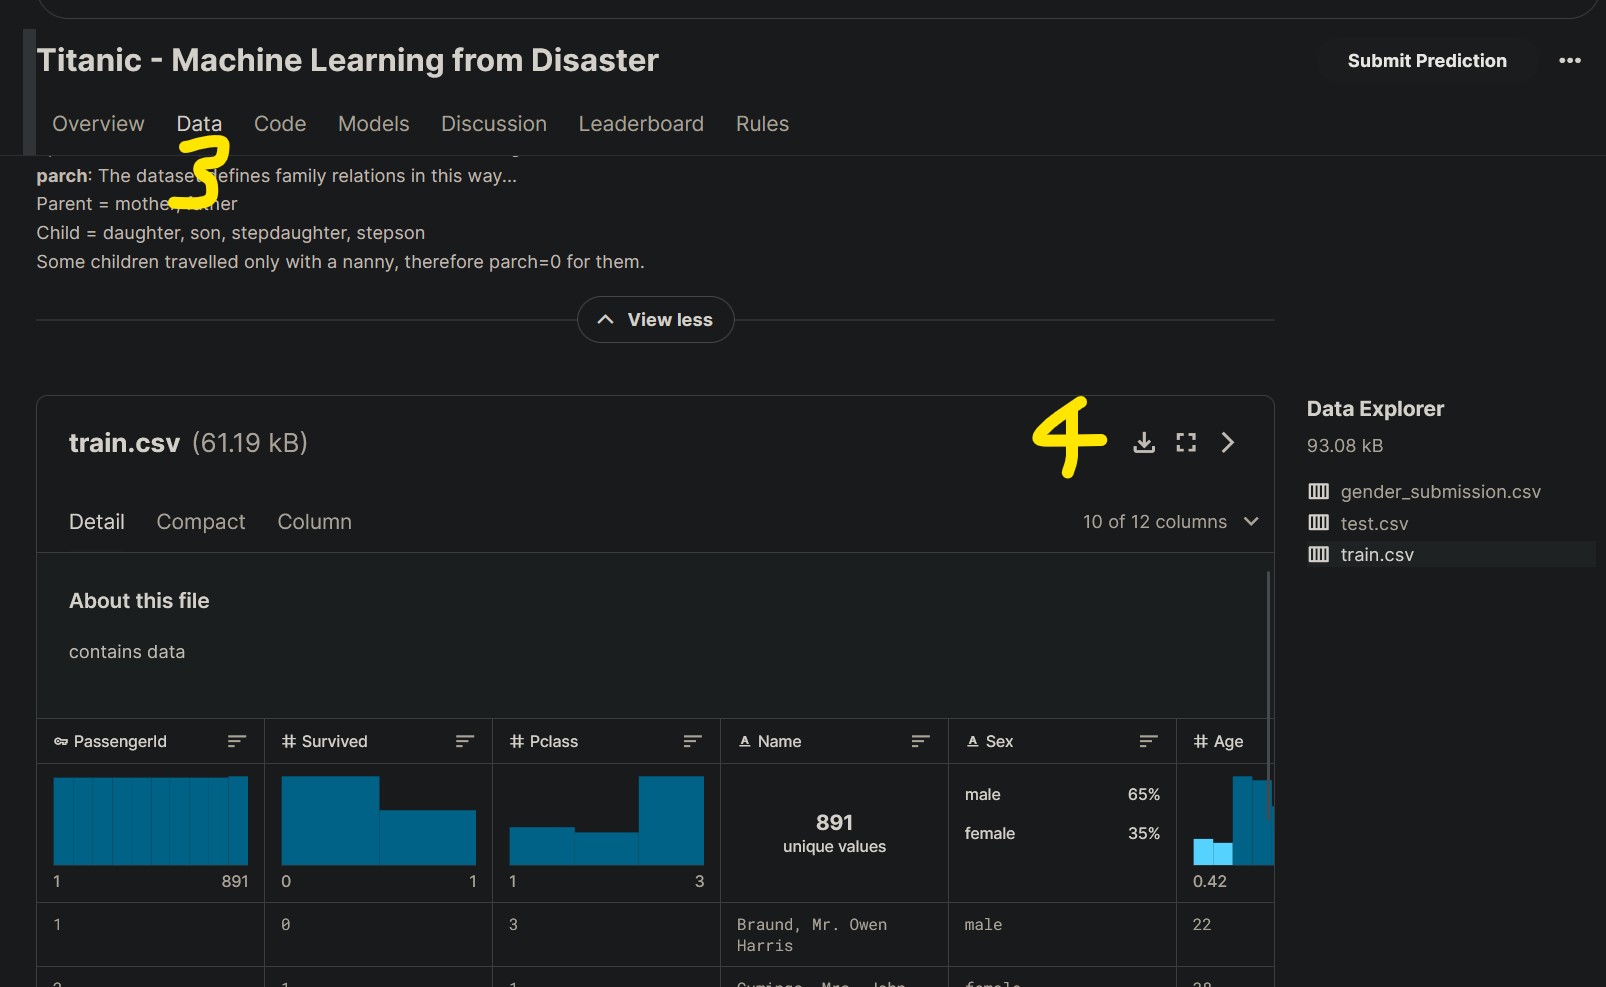Click the table icon beside train.csv

[1319, 554]
